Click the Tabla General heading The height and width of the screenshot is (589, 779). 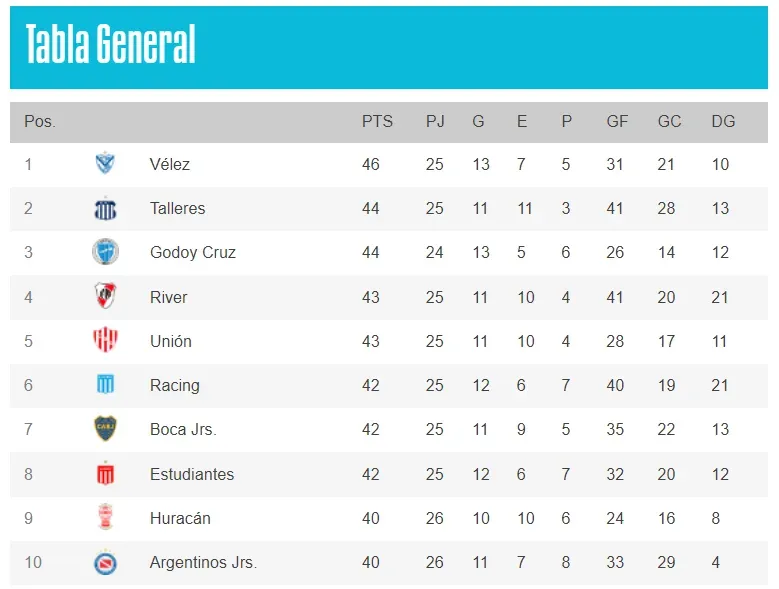[111, 45]
